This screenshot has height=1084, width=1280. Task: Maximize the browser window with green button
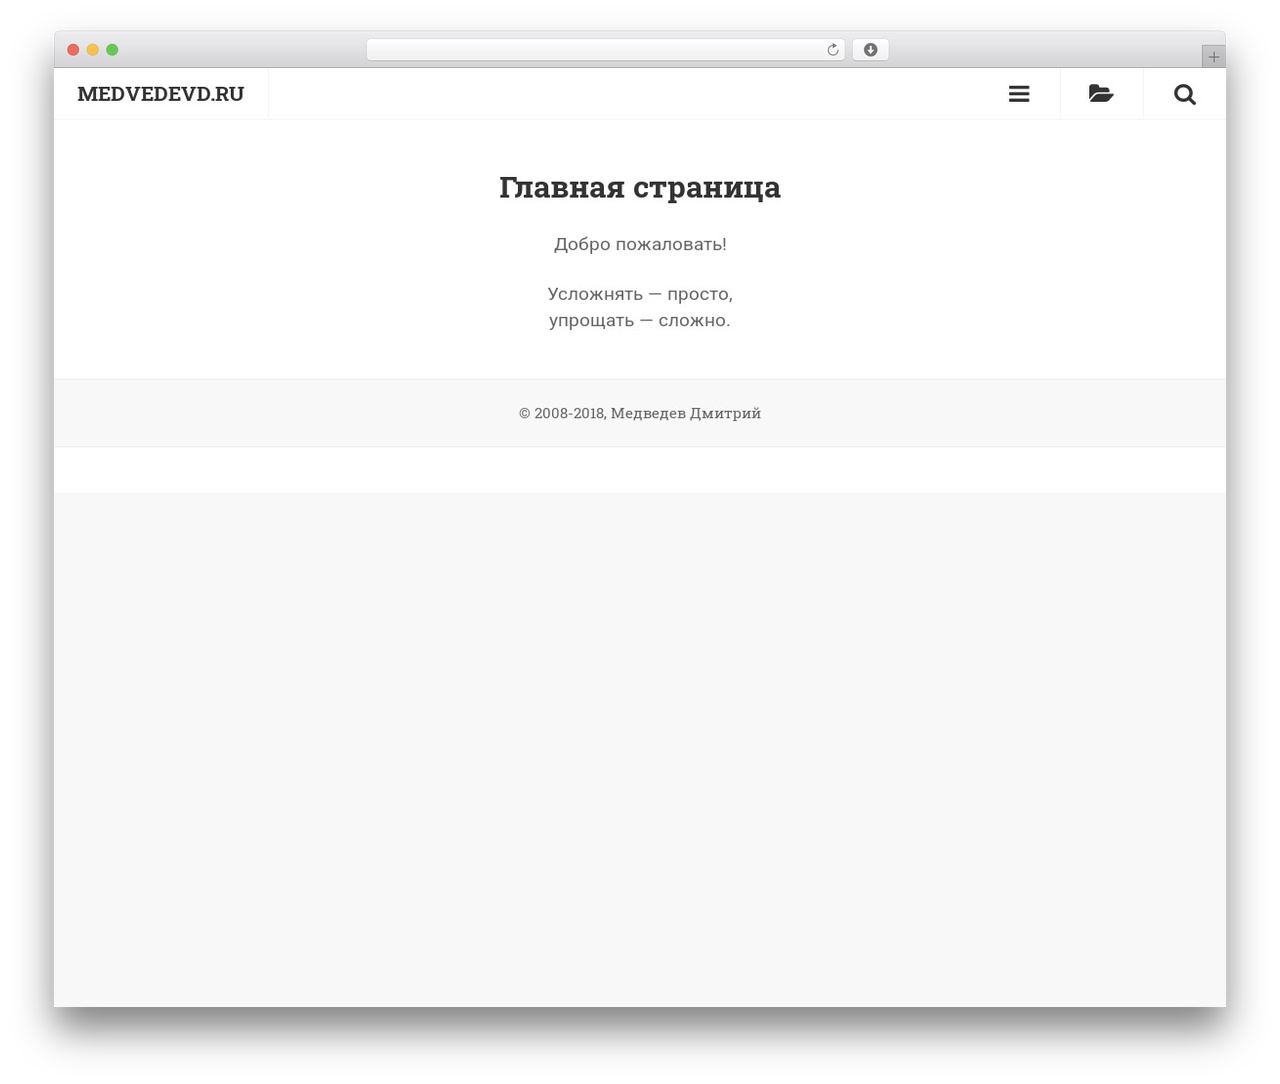coord(112,50)
